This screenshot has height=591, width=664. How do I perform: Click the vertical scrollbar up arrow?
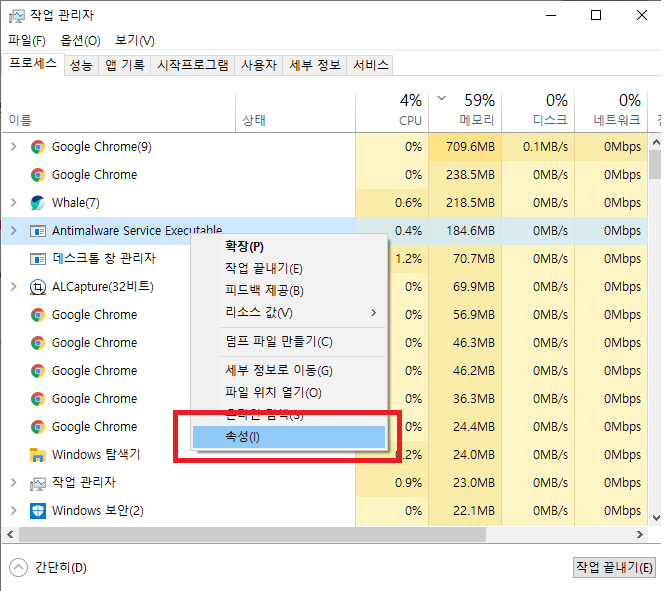point(656,142)
